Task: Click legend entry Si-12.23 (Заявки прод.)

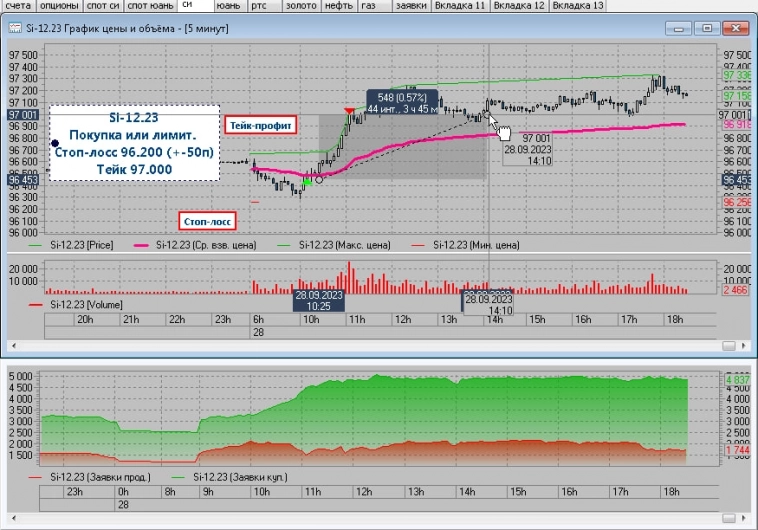Action: click(90, 477)
